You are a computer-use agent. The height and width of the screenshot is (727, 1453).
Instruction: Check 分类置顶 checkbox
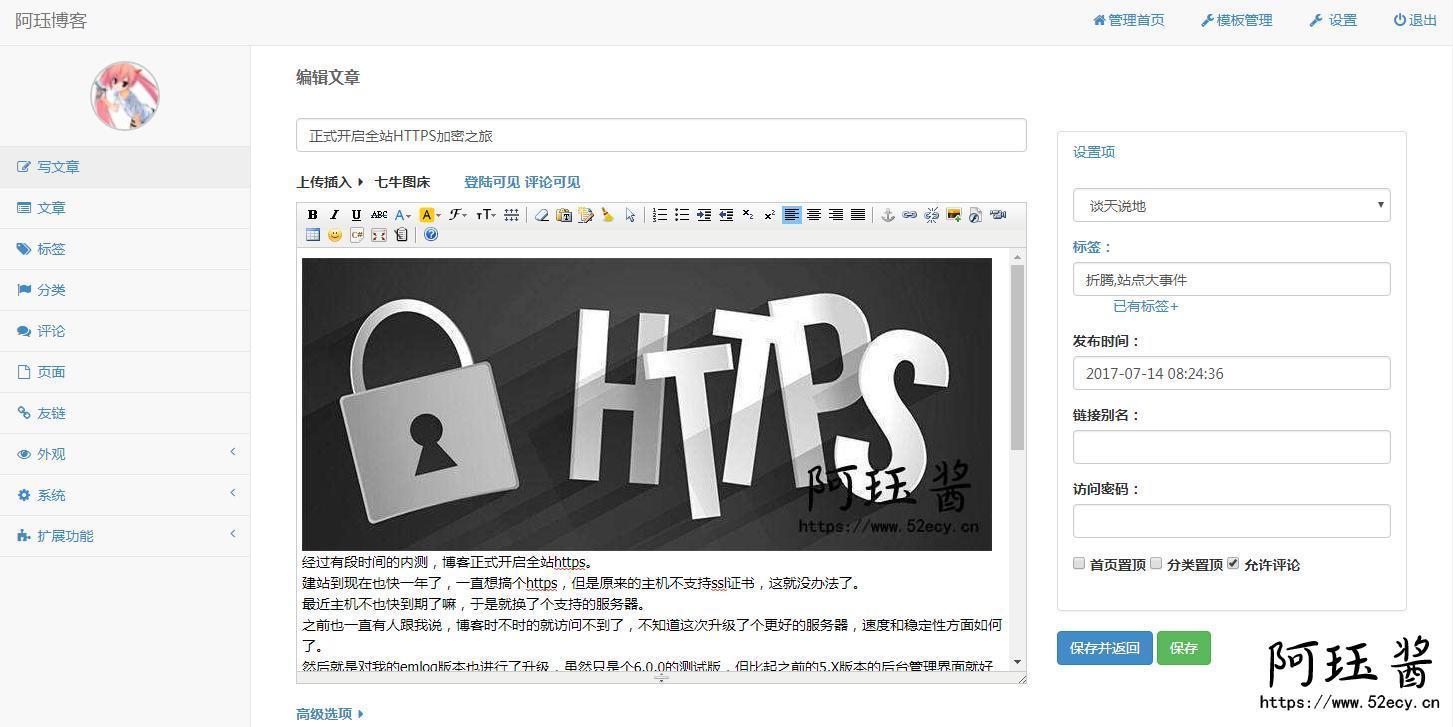pos(1156,563)
